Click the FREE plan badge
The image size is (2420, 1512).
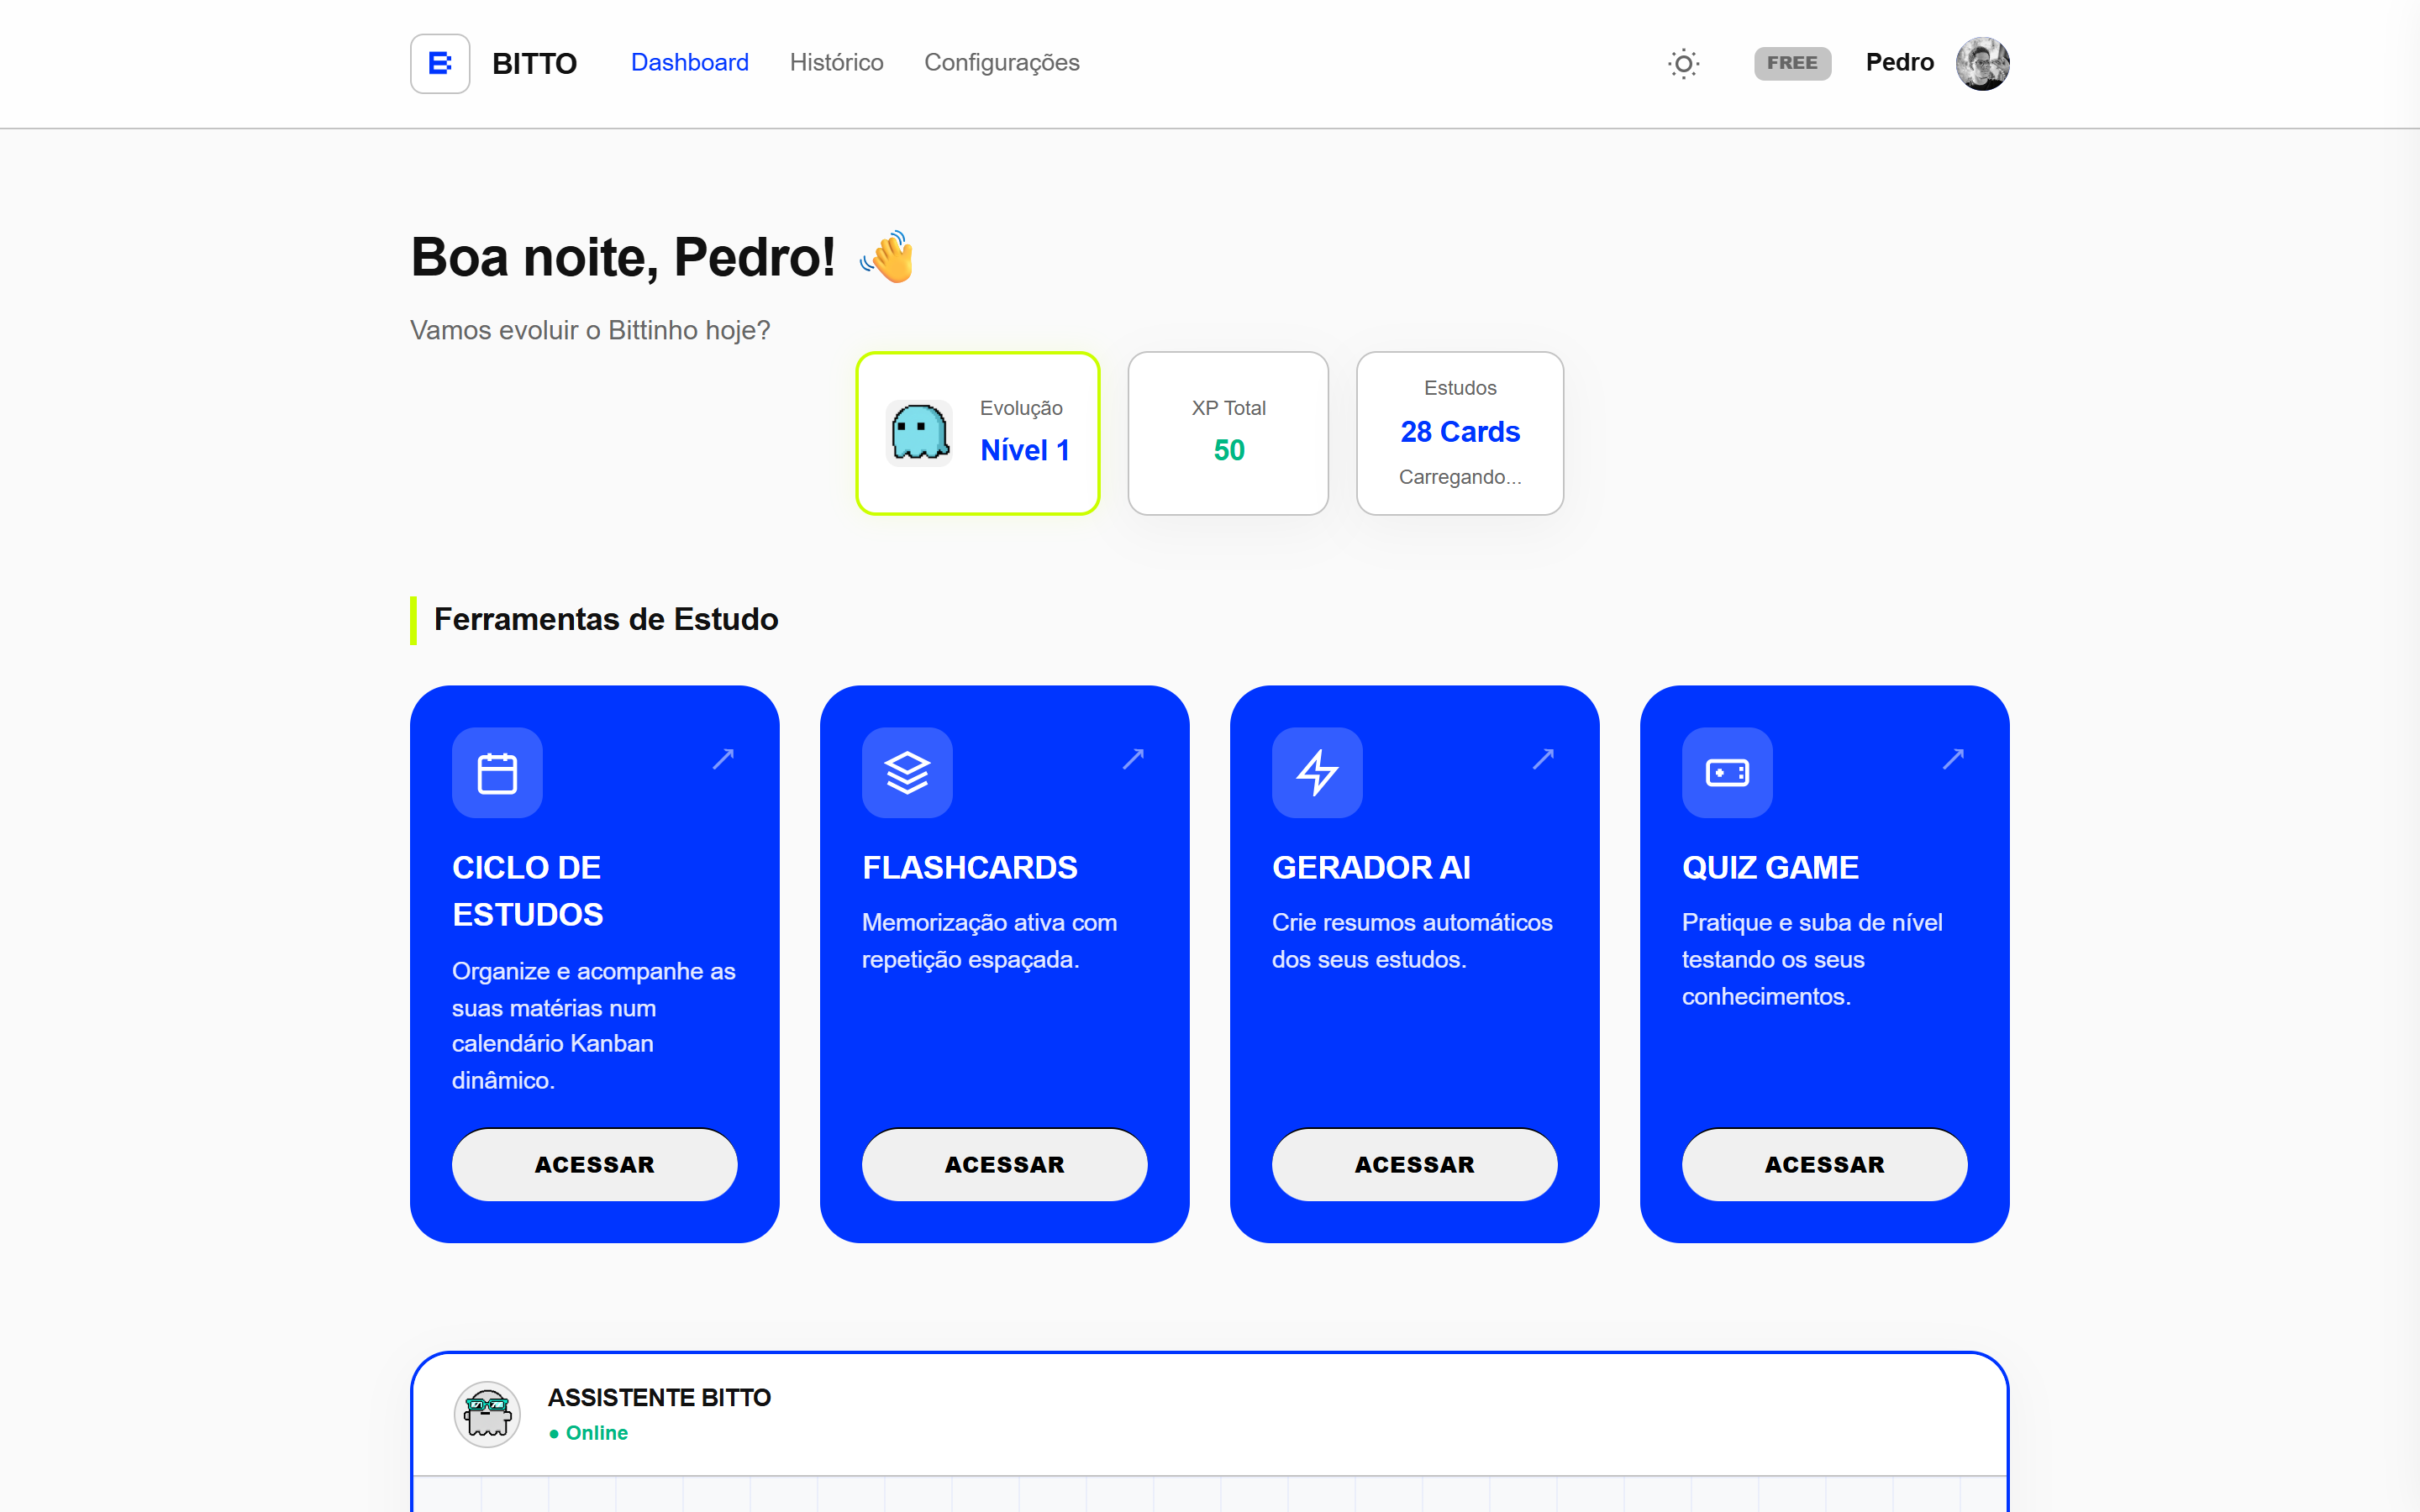(1792, 63)
